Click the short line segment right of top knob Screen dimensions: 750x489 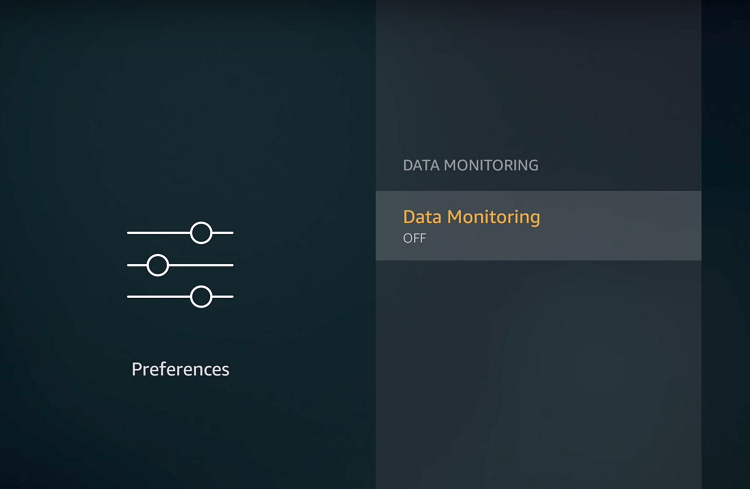pyautogui.click(x=223, y=233)
